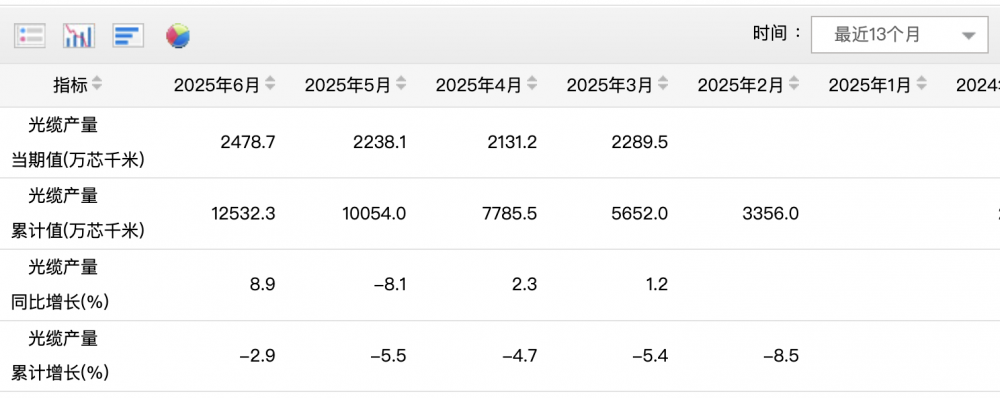Sort the 2025年6月 column
1000x398 pixels.
[x=270, y=84]
